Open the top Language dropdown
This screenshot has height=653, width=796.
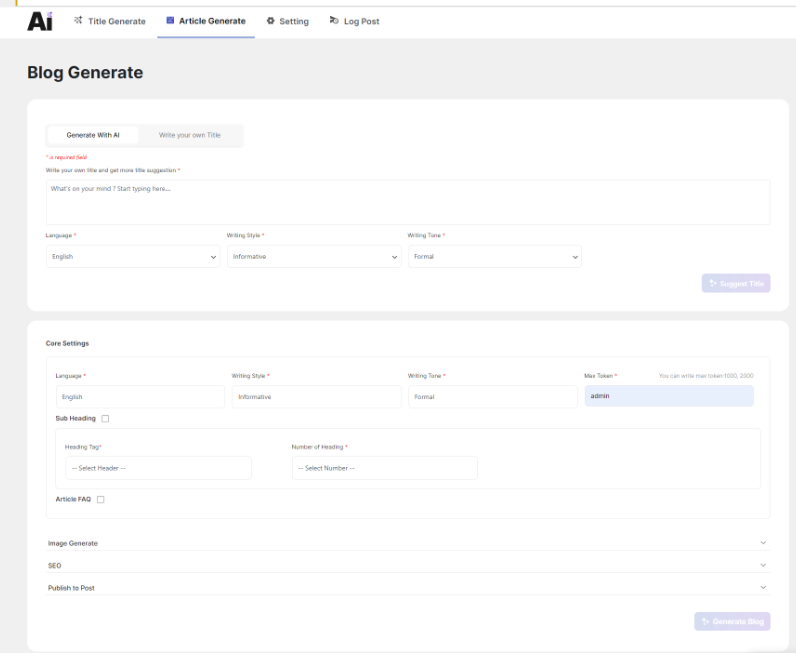click(x=133, y=256)
